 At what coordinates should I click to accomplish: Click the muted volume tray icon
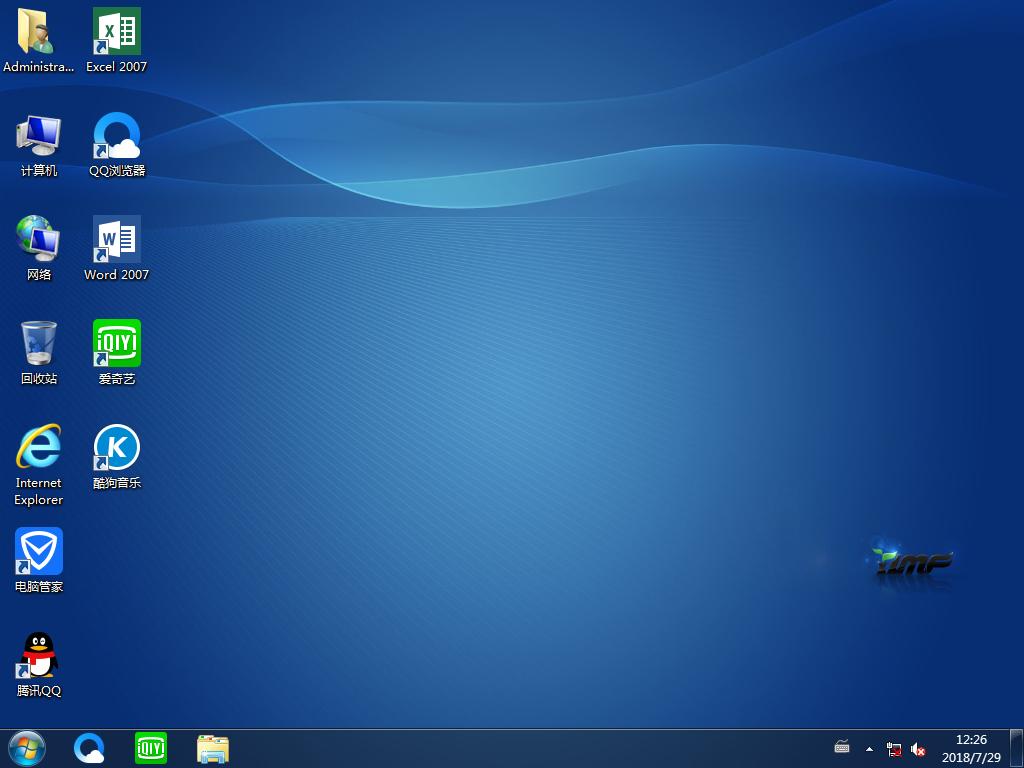point(918,749)
